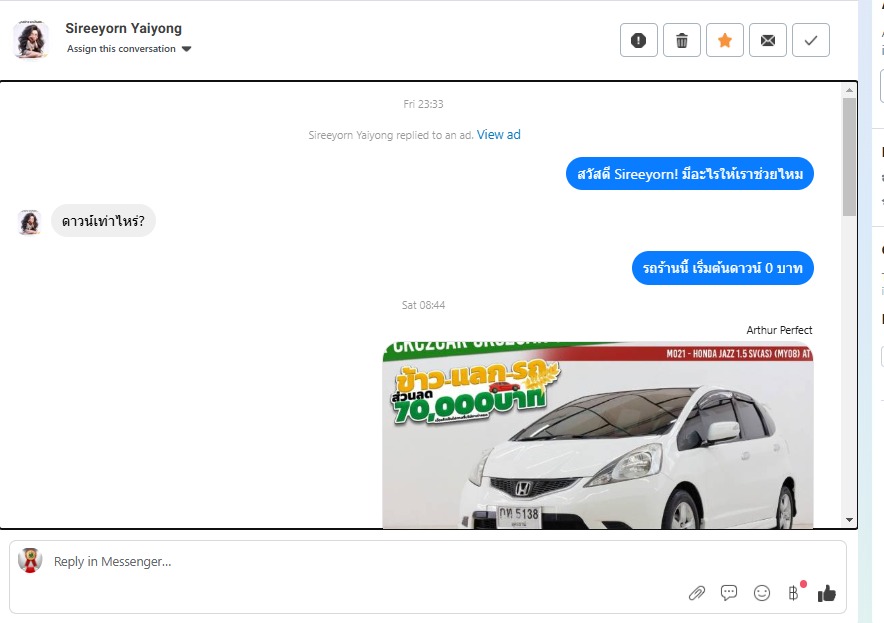Open Assign this conversation dropdown
884x623 pixels.
coord(129,49)
